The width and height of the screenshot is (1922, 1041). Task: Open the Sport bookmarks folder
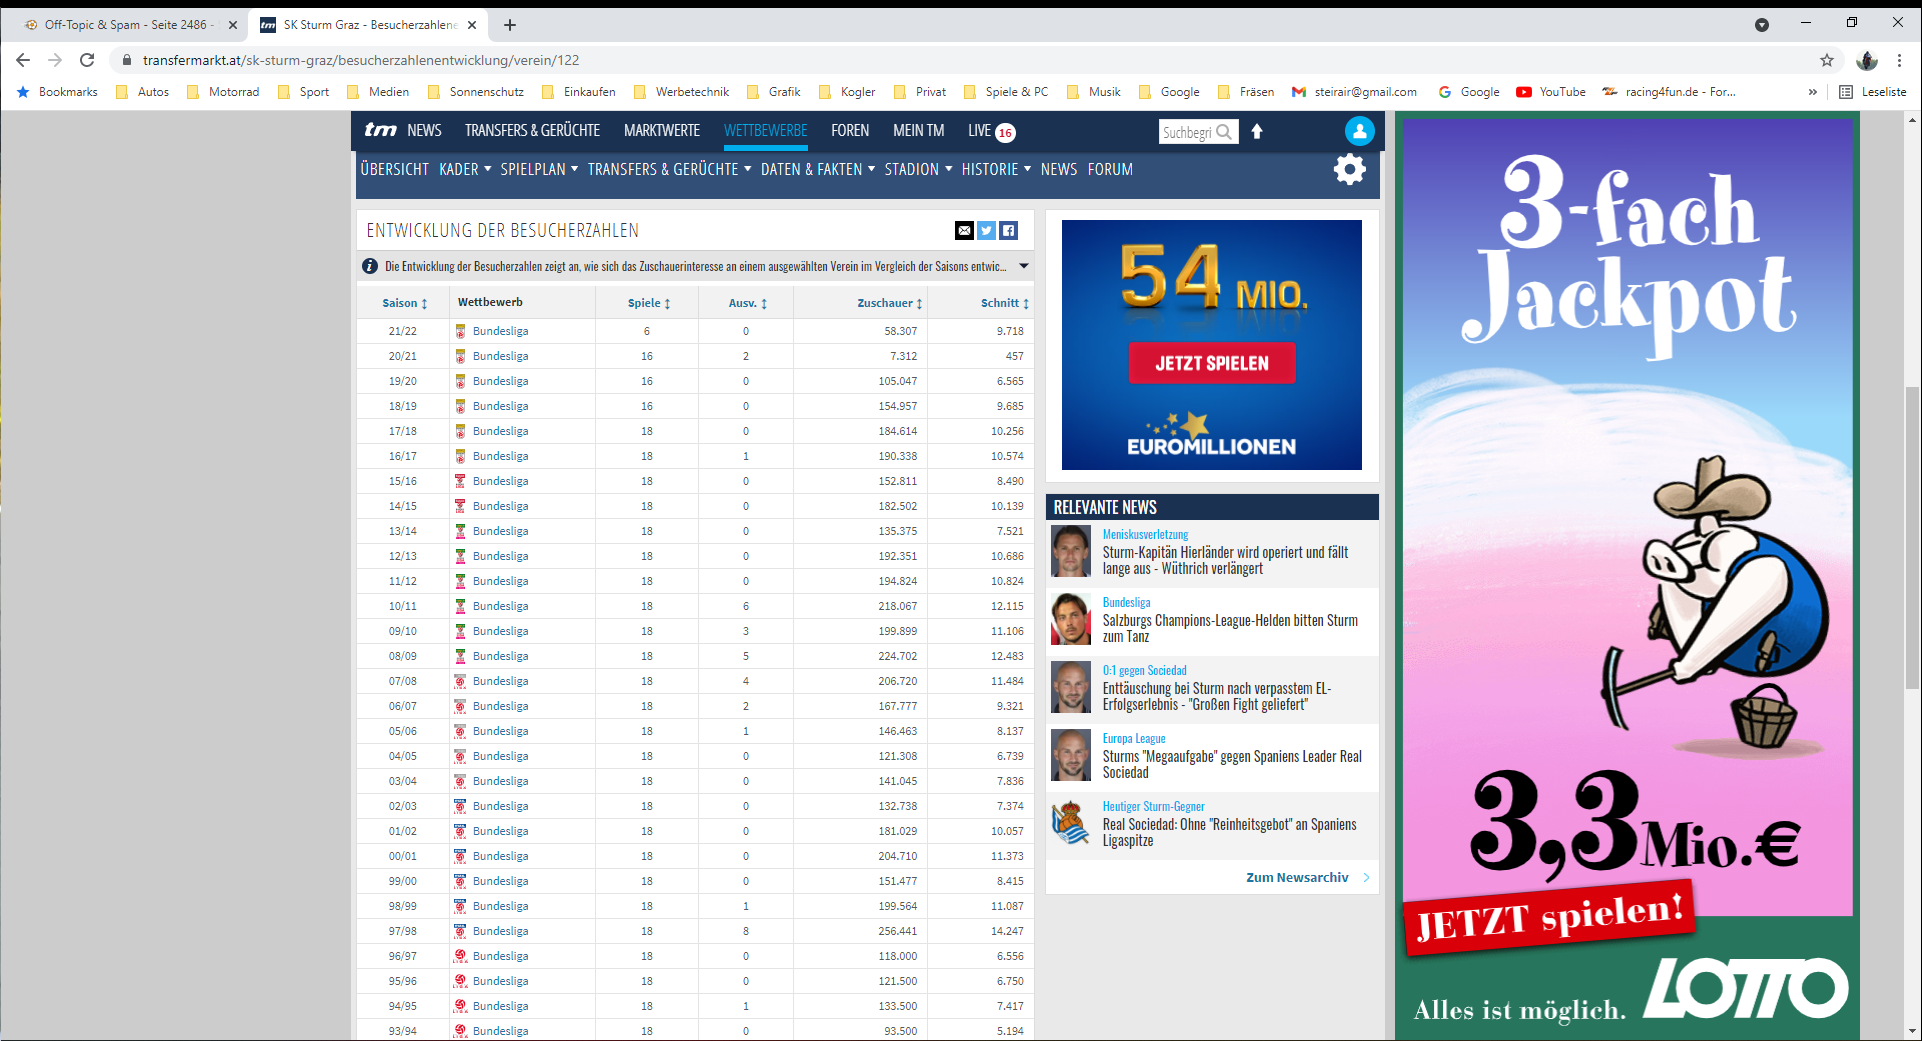point(303,92)
